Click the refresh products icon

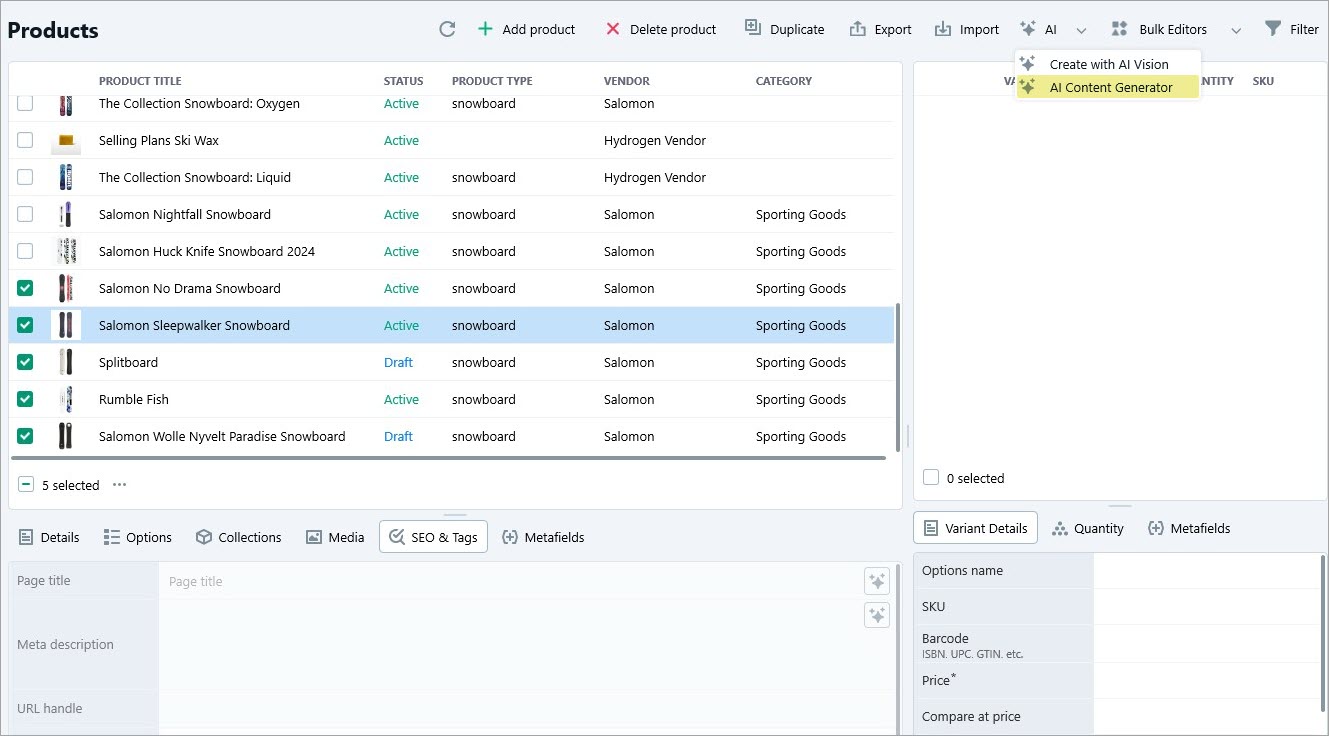tap(447, 29)
